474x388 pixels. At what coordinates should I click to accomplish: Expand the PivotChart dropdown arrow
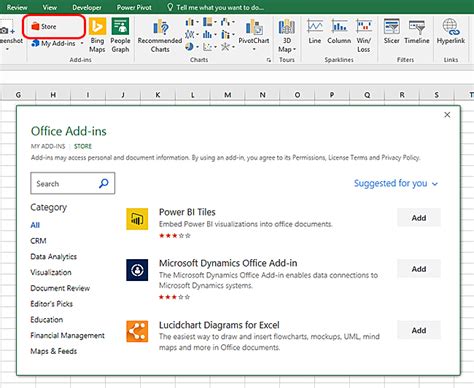pos(254,49)
